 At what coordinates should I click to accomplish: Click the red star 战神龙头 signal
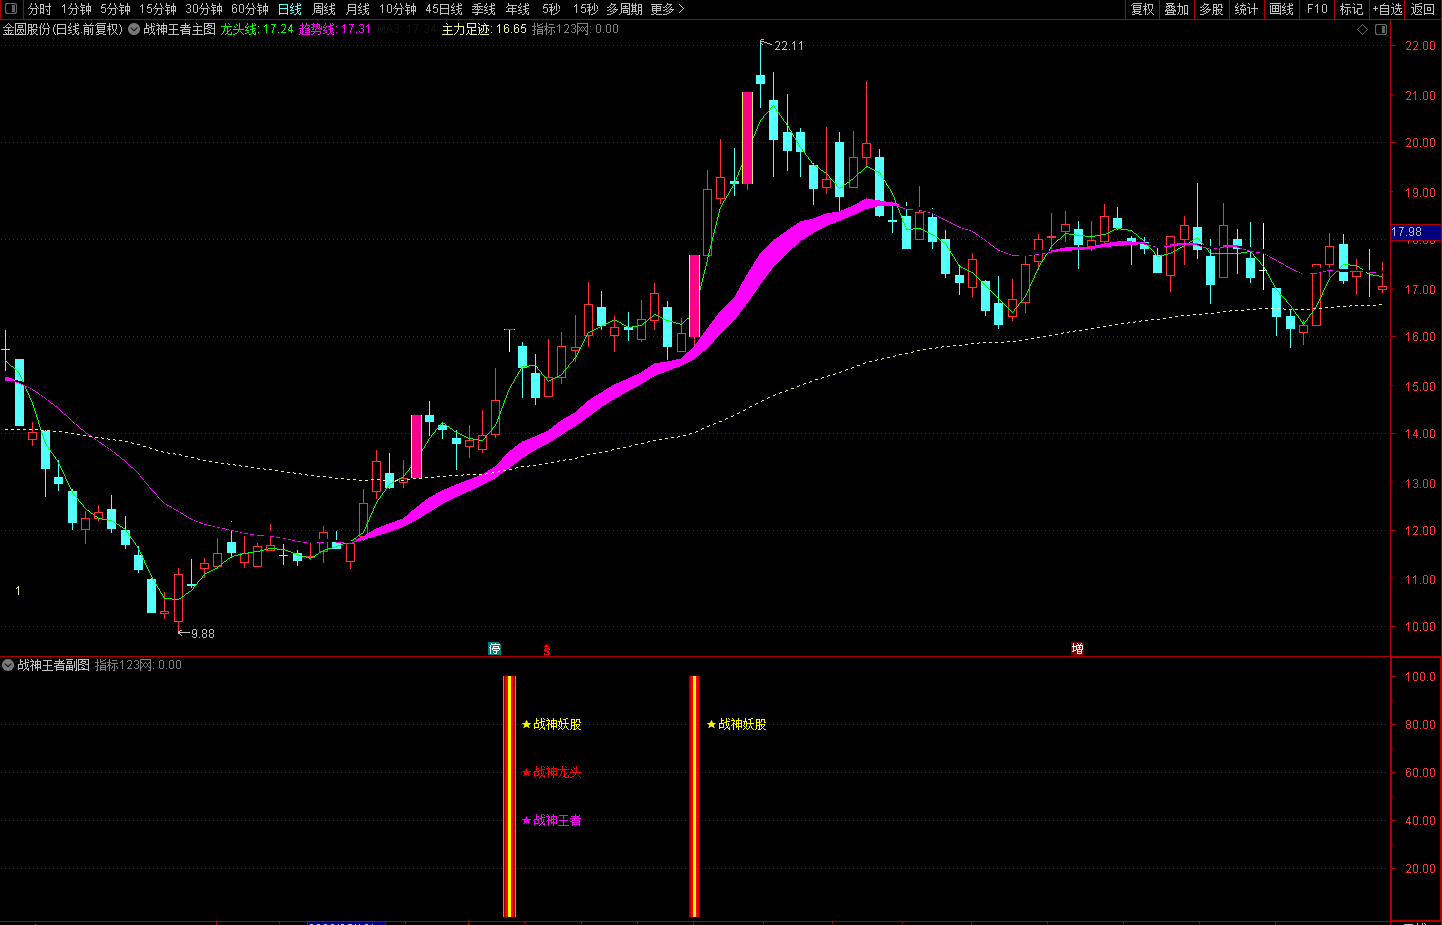tap(551, 772)
